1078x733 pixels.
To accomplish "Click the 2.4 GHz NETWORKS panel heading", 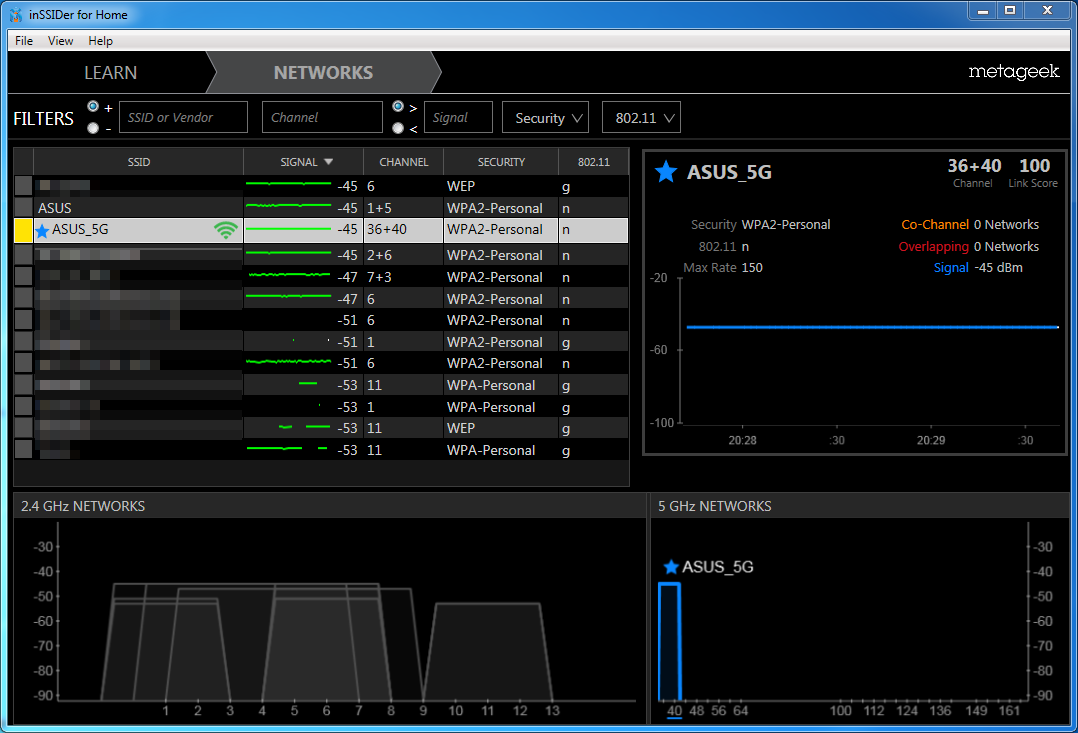I will (x=83, y=506).
